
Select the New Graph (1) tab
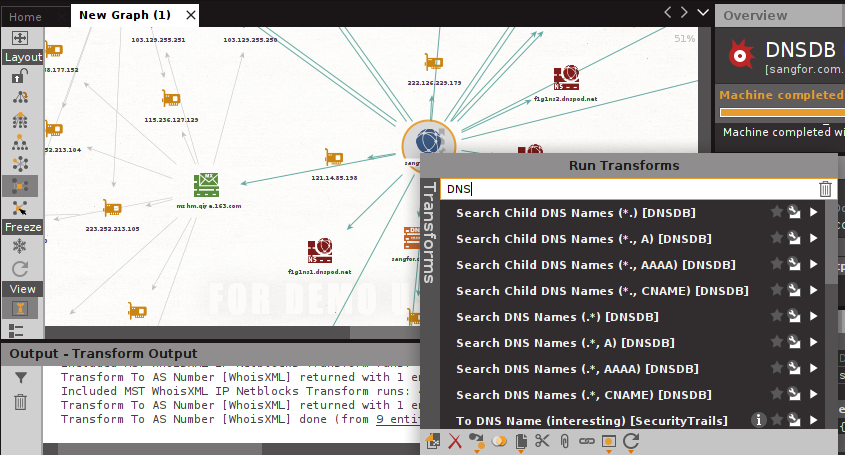tap(125, 15)
